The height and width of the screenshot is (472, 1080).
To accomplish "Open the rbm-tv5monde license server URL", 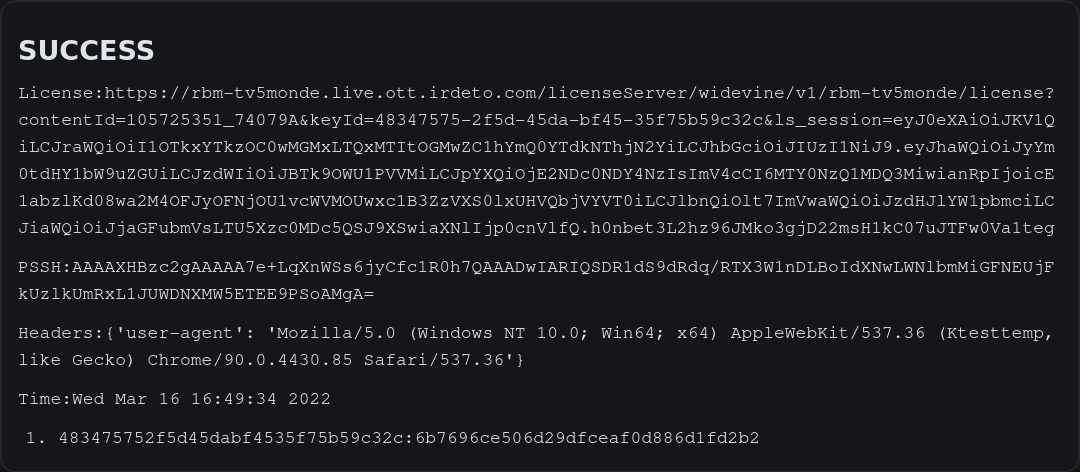I will pos(500,93).
